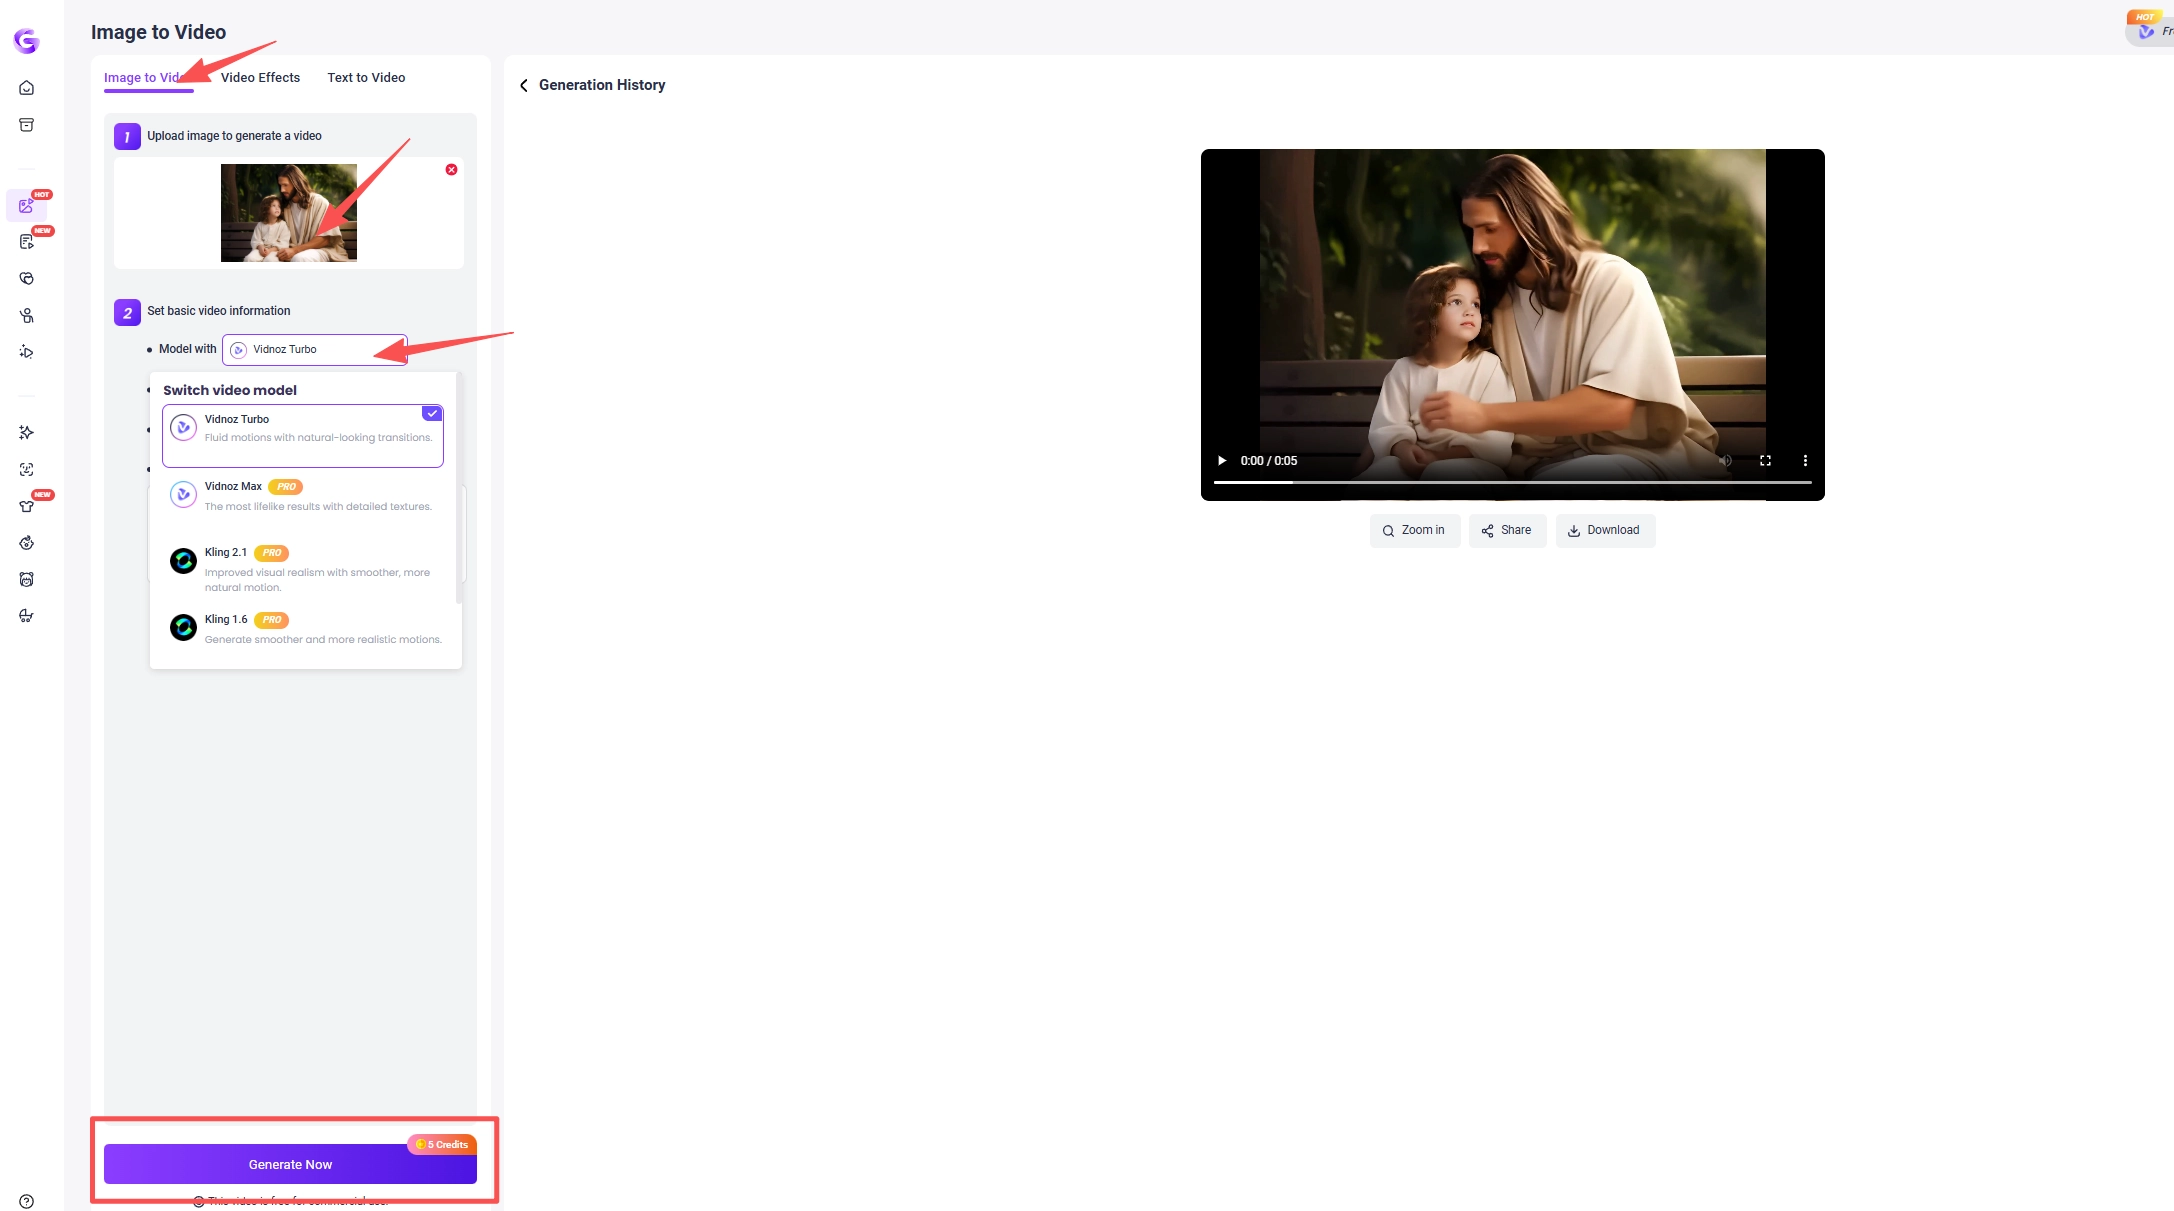2174x1211 pixels.
Task: Select the t-shirt tool with NEW badge
Action: pos(26,506)
